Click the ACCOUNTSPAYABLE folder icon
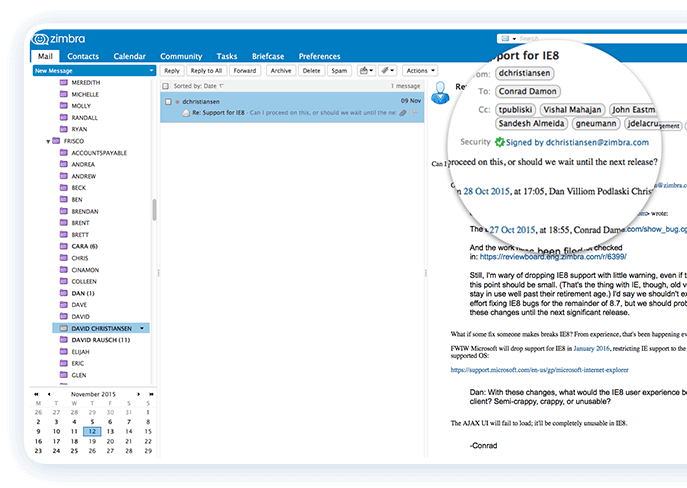 coord(64,152)
